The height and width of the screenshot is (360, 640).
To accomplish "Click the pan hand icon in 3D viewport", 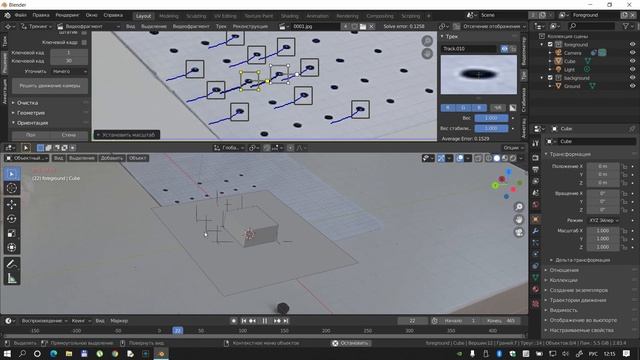I will click(519, 220).
